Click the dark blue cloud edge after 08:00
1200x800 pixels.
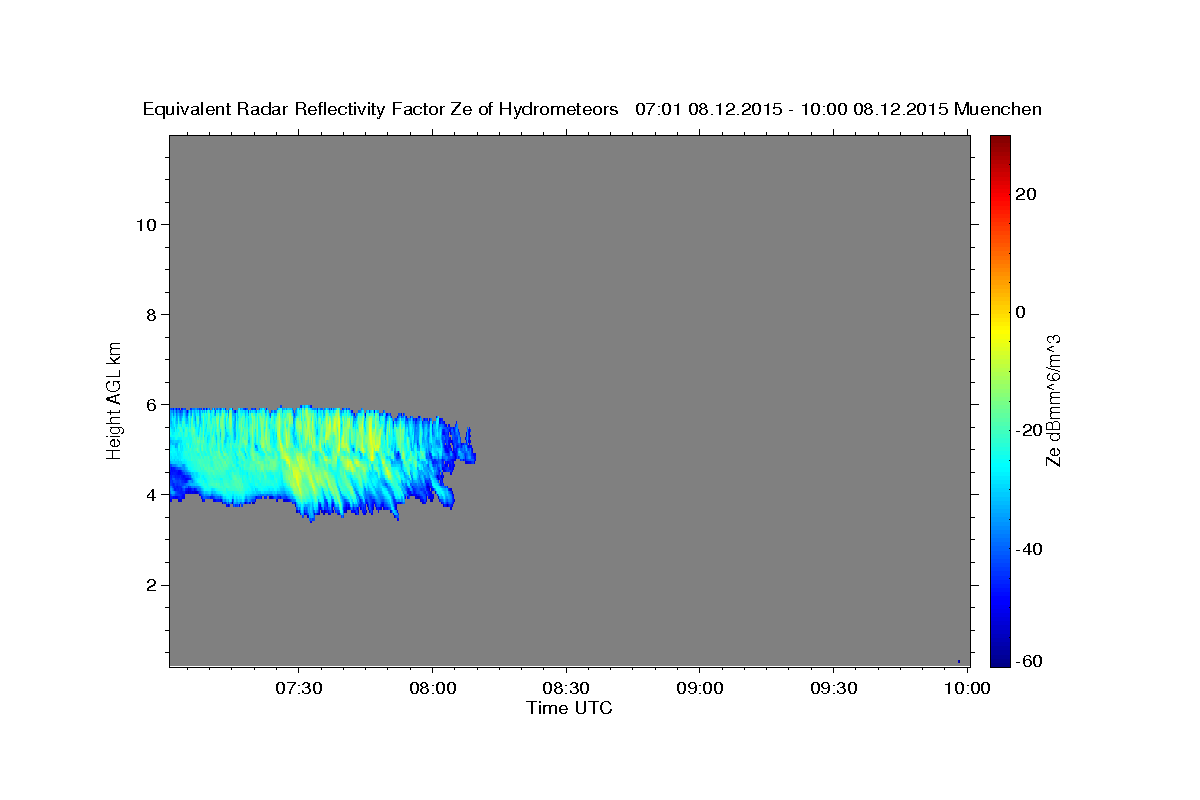[x=462, y=445]
